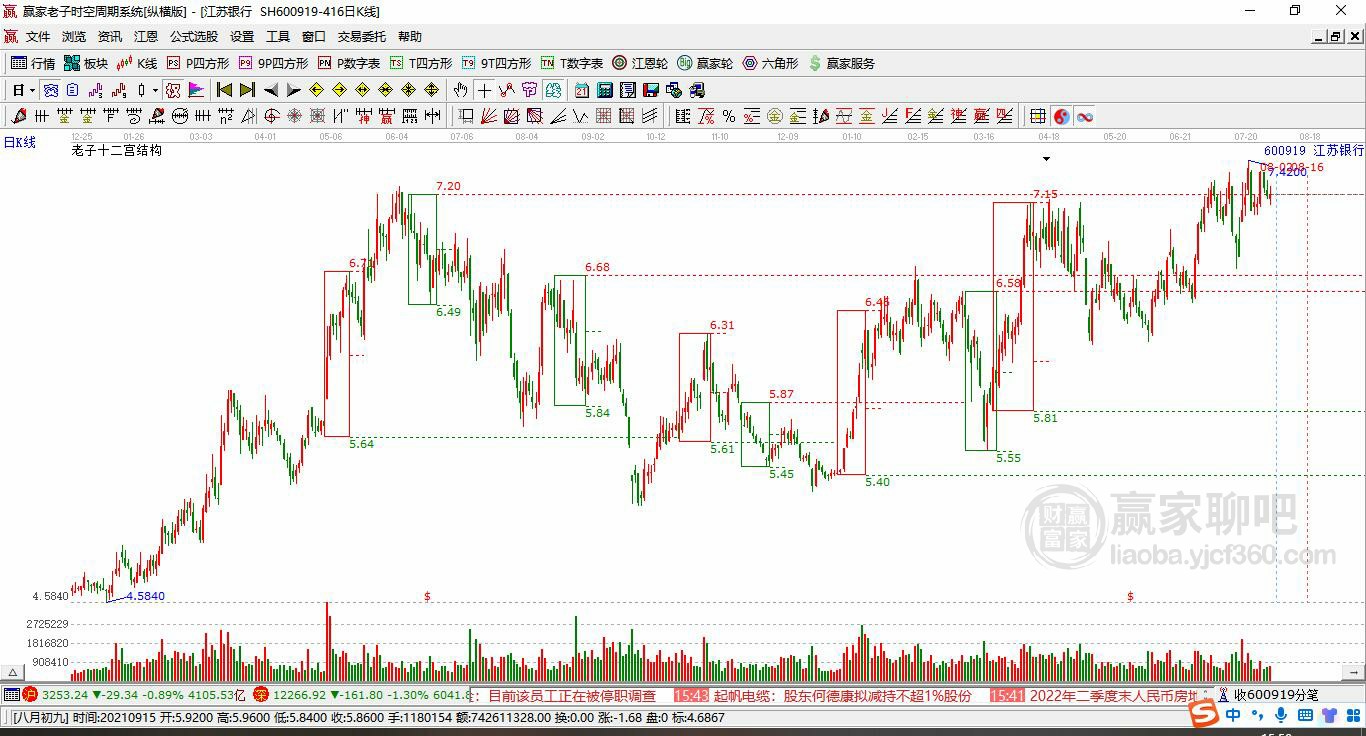The image size is (1366, 736).
Task: Open the yellow-and-black grid table icon
Action: click(x=1038, y=116)
